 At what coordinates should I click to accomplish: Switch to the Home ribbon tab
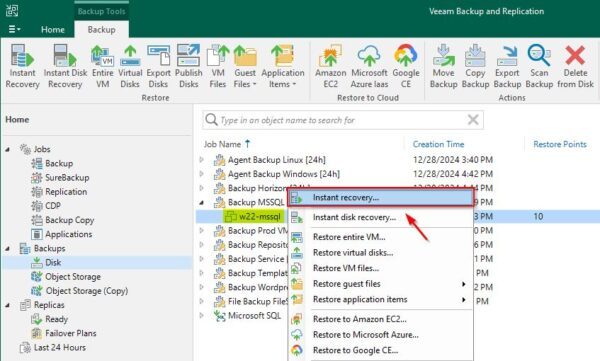53,29
